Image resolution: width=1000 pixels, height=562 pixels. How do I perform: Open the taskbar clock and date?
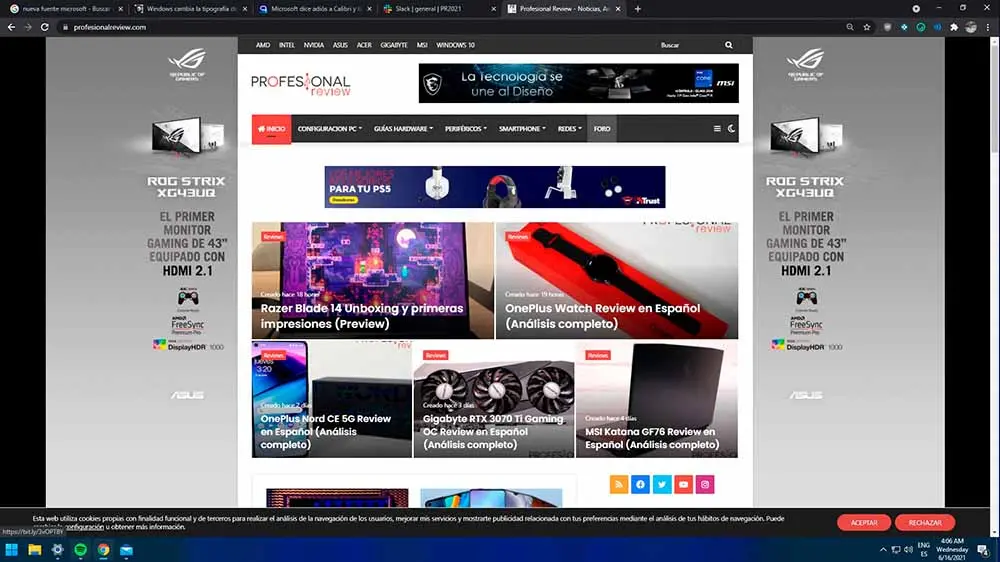(952, 549)
